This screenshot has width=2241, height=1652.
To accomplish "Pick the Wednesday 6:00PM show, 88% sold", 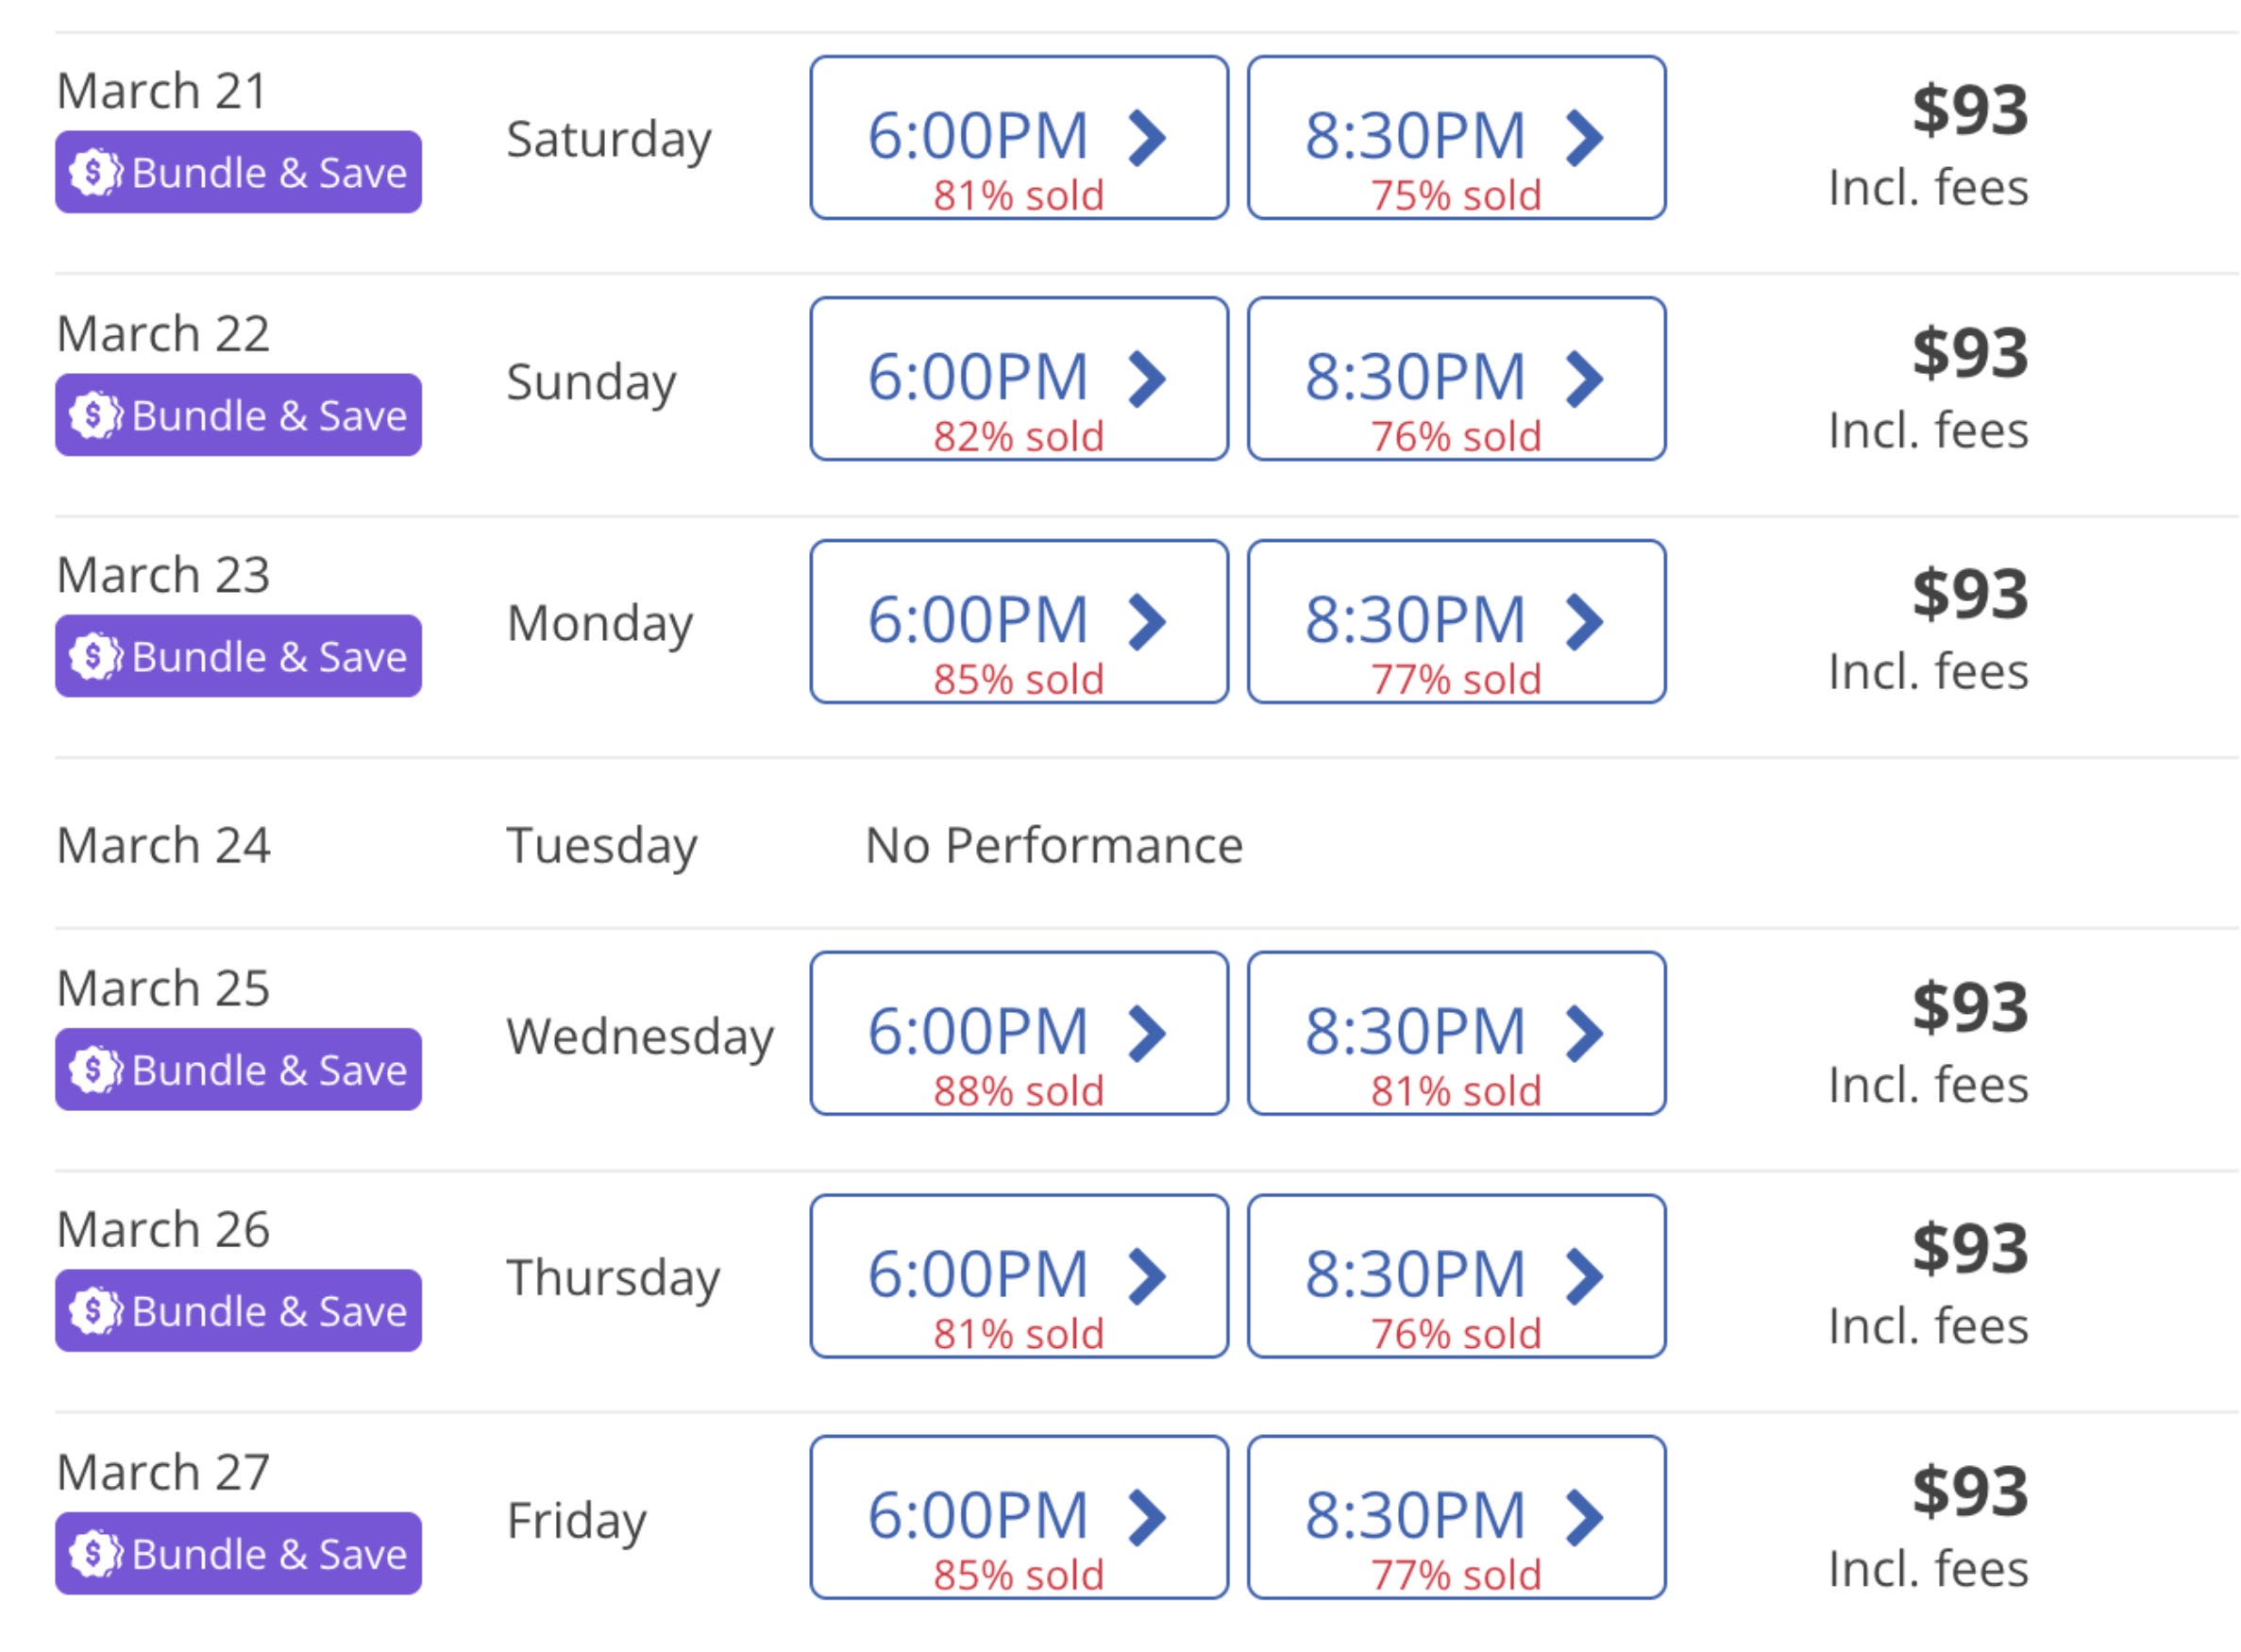I will [1018, 1032].
